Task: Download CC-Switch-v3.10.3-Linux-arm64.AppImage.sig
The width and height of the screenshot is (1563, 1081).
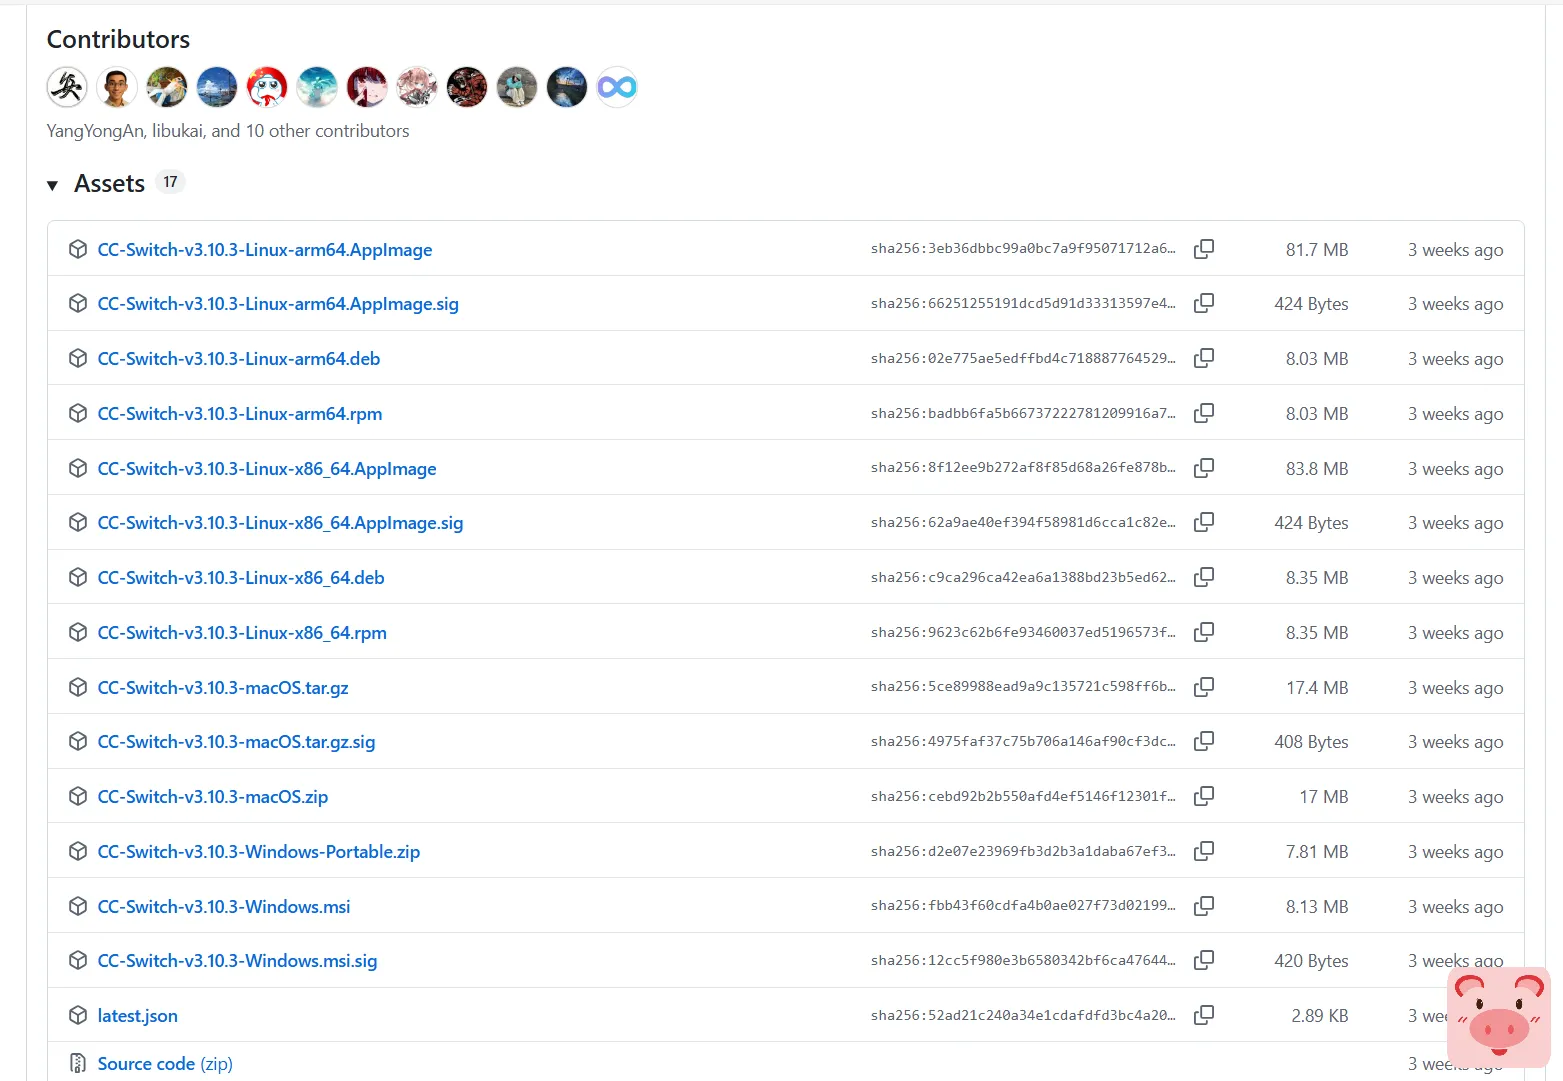Action: 278,304
